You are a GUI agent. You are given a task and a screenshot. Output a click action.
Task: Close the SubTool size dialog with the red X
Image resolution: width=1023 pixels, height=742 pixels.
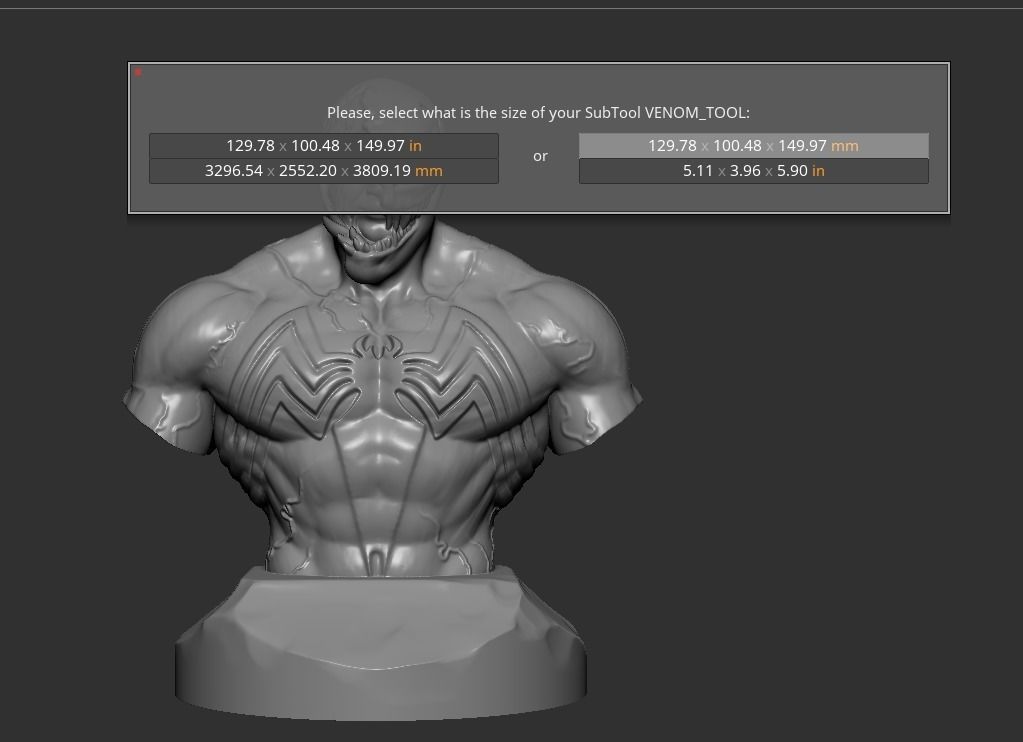[x=138, y=72]
